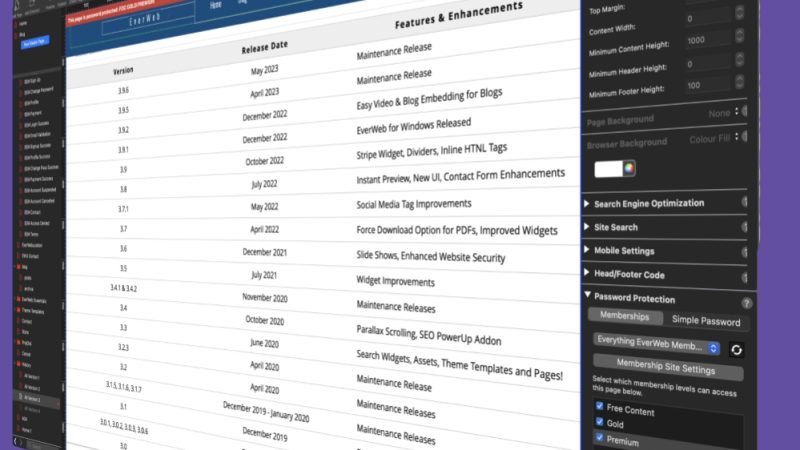Click the May 2022 release date

pyautogui.click(x=264, y=207)
